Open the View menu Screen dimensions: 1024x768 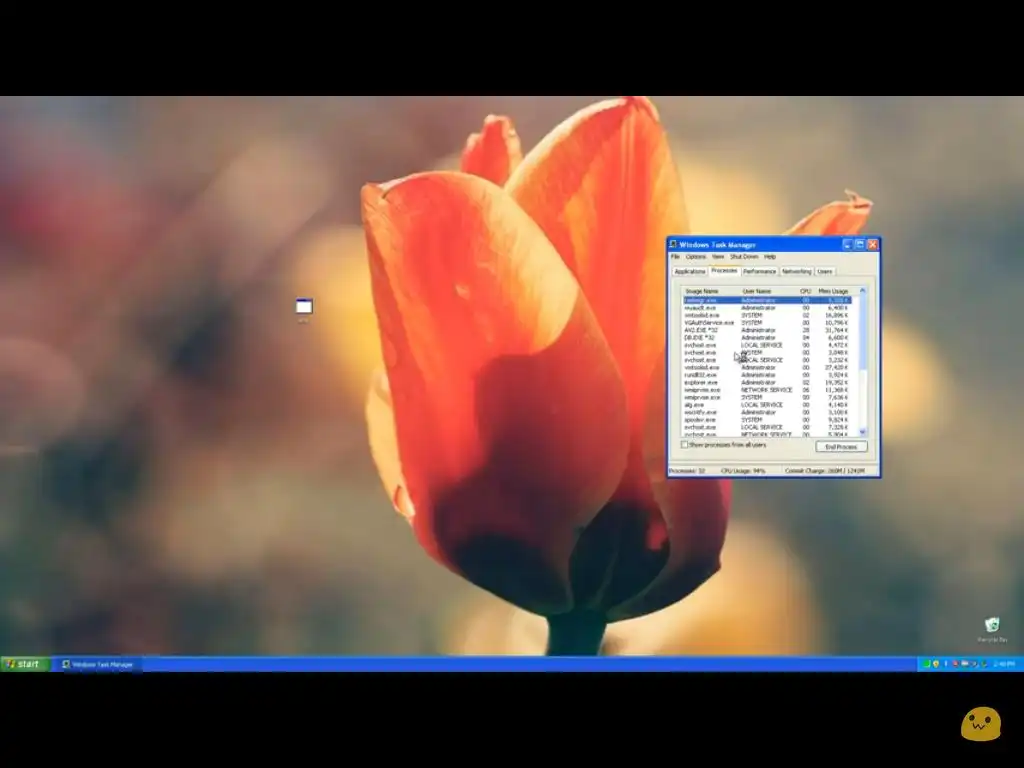(718, 257)
